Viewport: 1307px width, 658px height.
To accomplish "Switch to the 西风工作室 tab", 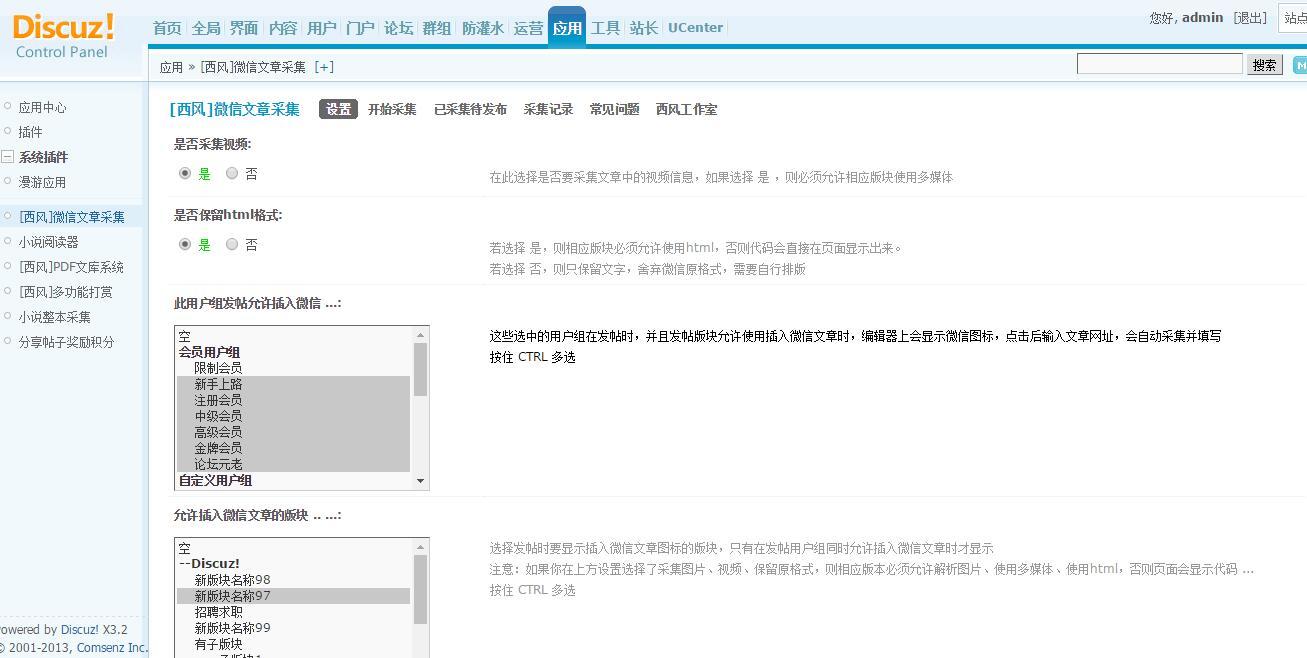I will [686, 109].
